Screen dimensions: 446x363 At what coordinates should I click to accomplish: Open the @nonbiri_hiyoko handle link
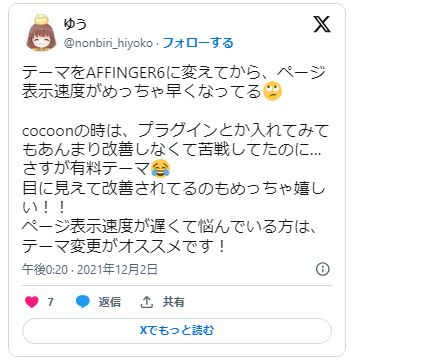pyautogui.click(x=108, y=43)
